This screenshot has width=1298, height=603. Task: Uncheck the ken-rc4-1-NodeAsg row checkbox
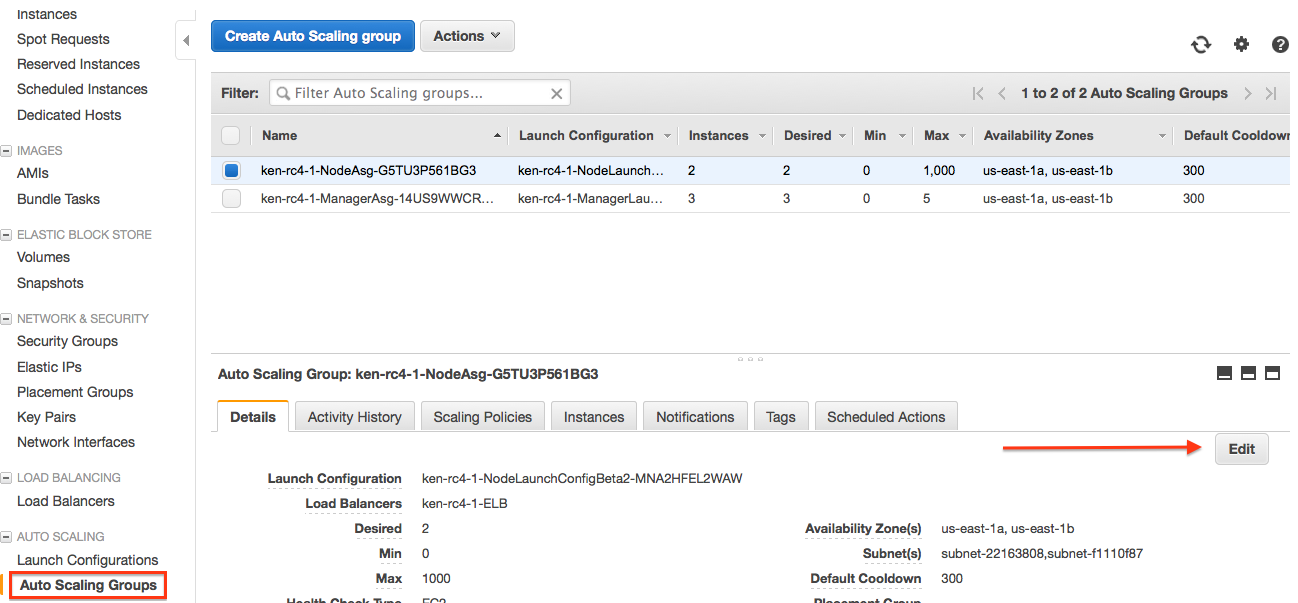pyautogui.click(x=231, y=170)
